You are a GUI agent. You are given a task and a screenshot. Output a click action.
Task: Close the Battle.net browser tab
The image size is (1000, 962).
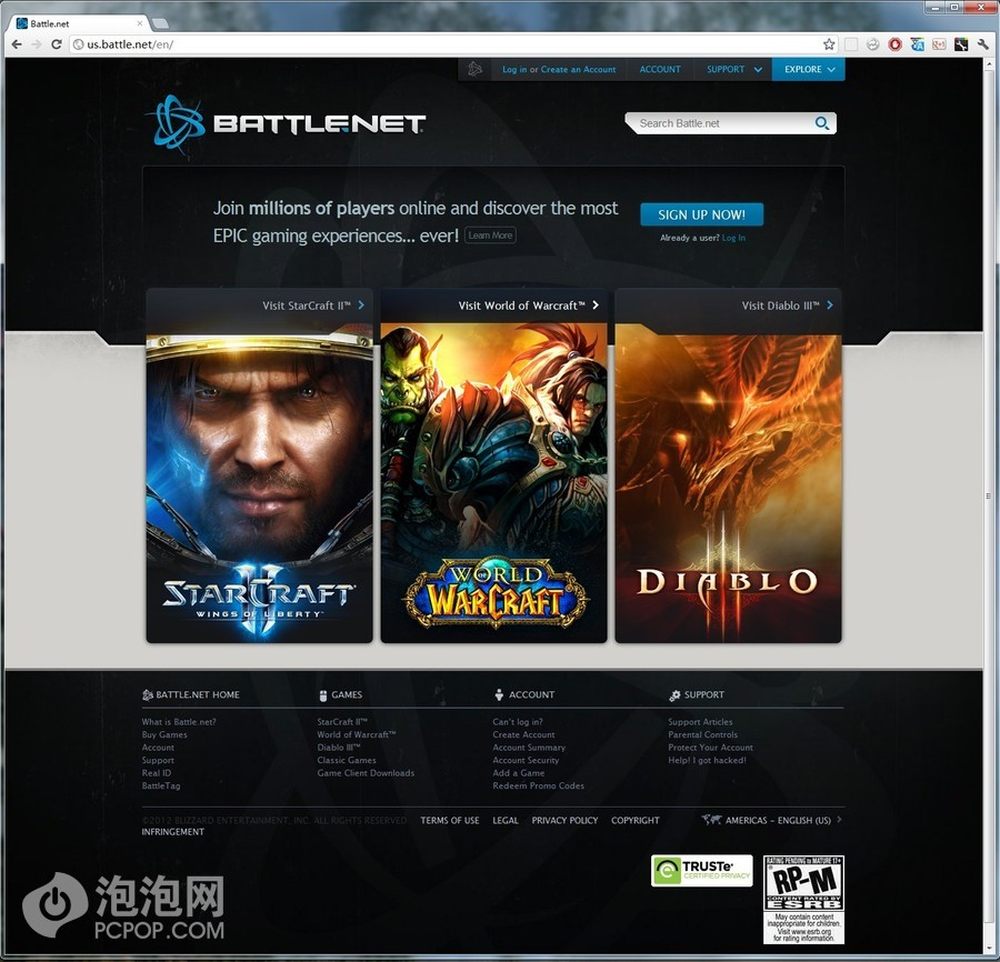tap(140, 24)
